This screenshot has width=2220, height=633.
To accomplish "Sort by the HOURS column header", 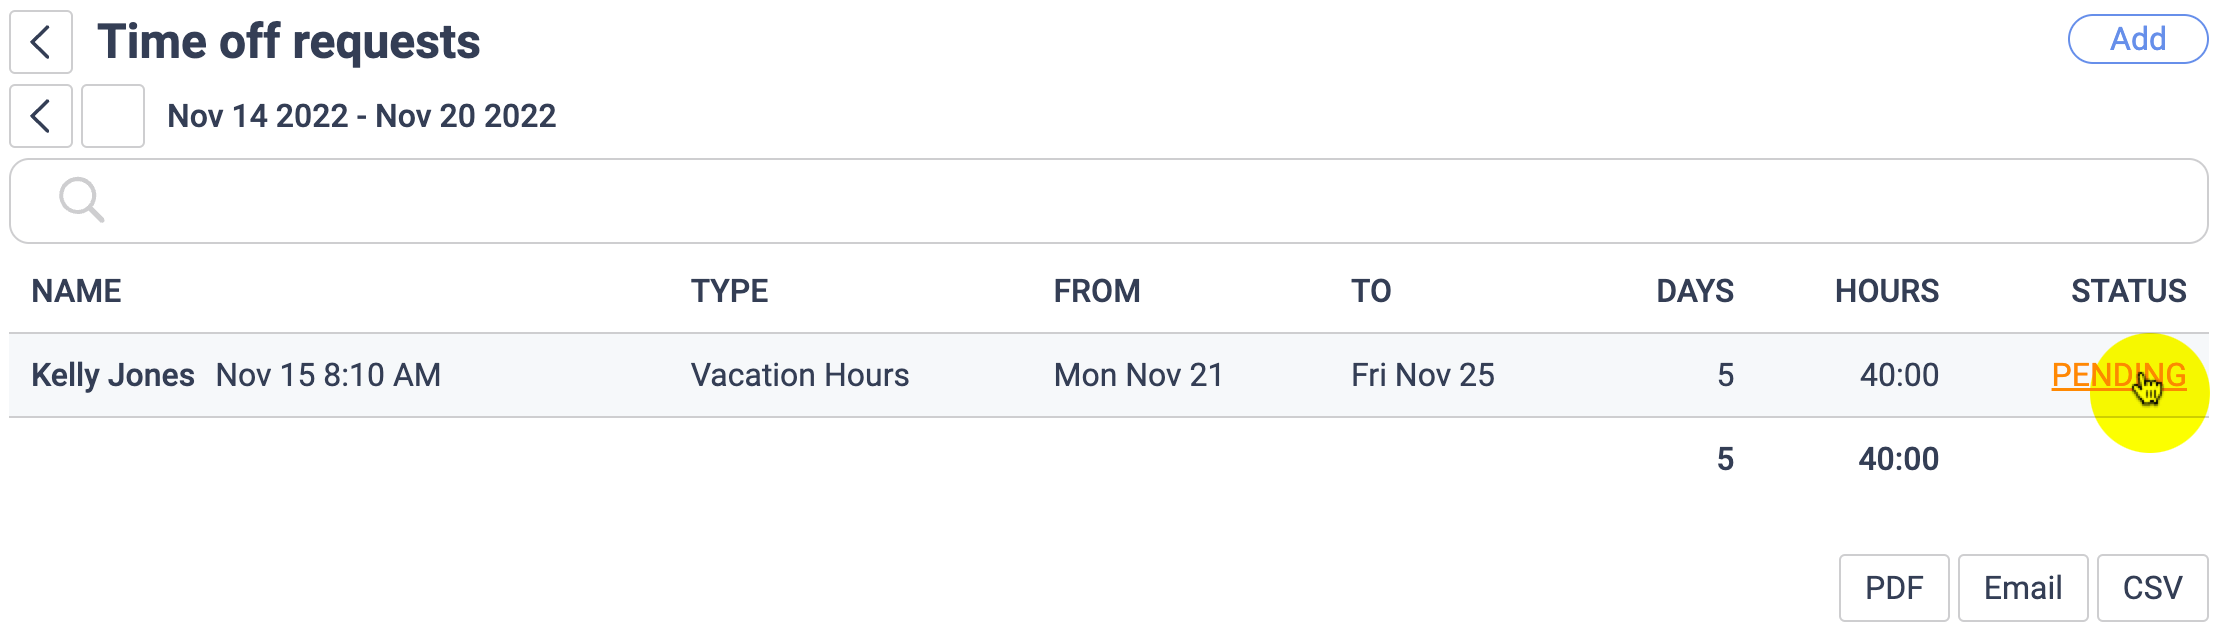I will (1886, 291).
